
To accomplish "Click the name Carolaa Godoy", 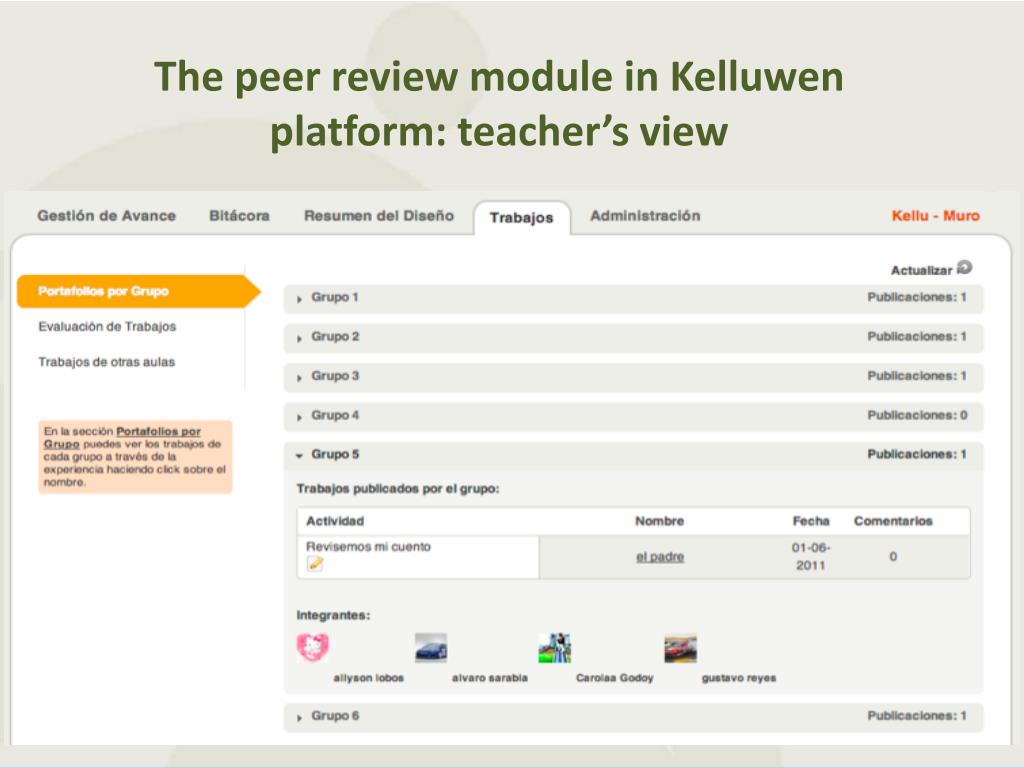I will [x=615, y=678].
